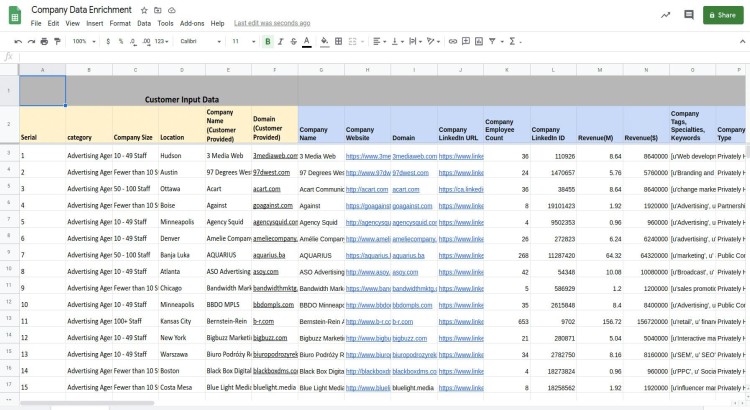Viewport: 750px width, 410px height.
Task: Toggle bold formatting
Action: click(x=268, y=42)
